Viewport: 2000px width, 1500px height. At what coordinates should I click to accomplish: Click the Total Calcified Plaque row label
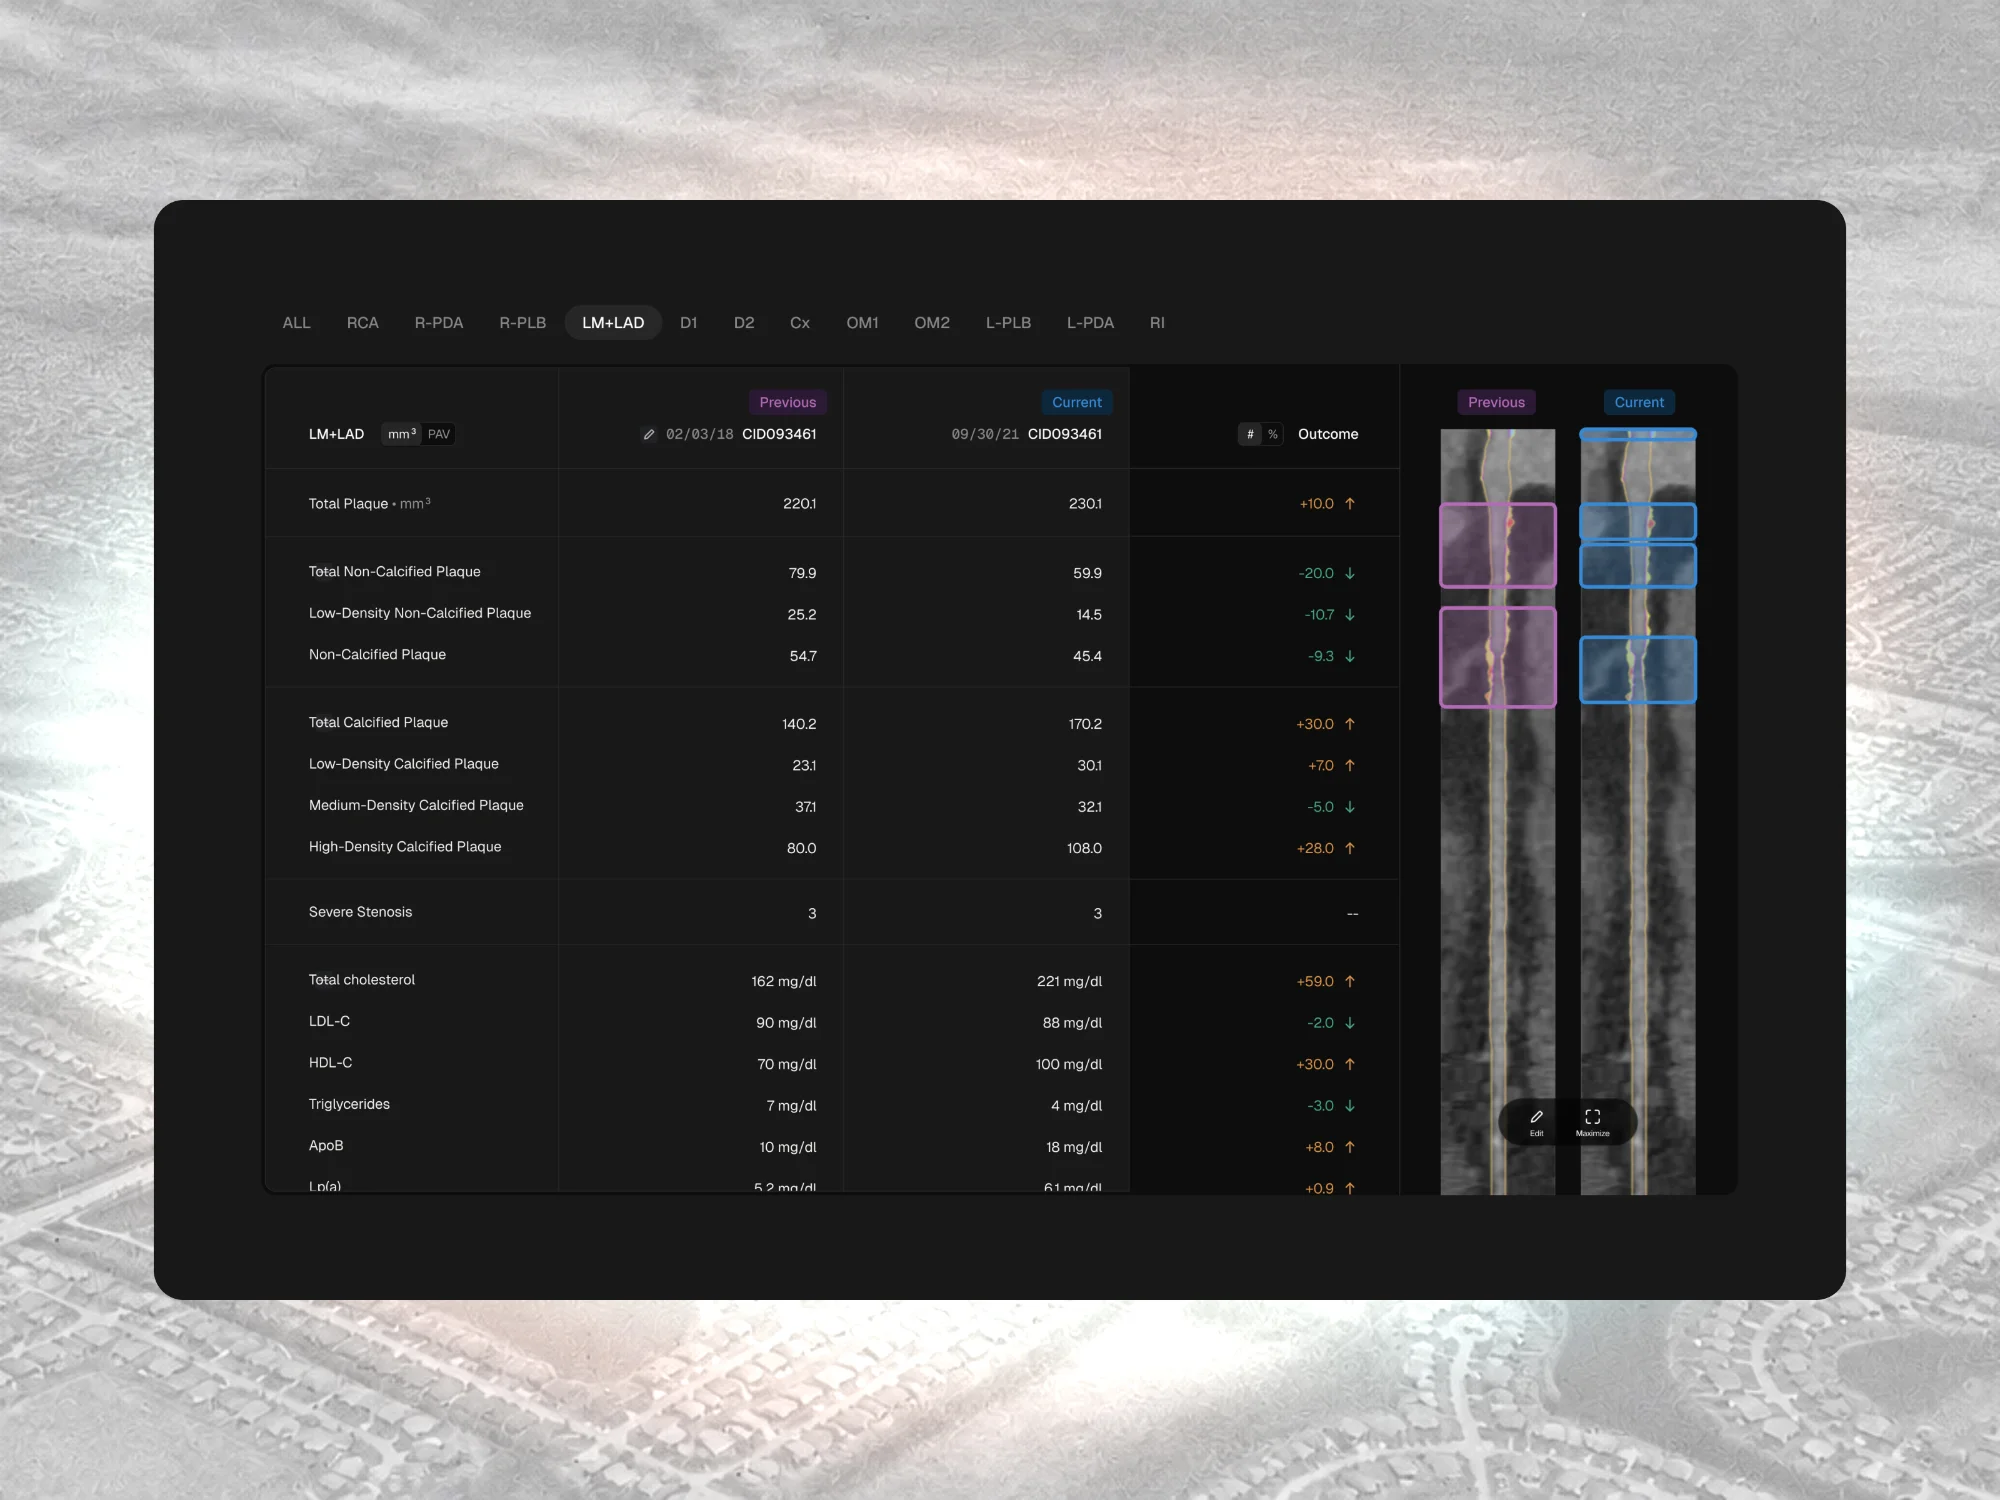point(378,722)
